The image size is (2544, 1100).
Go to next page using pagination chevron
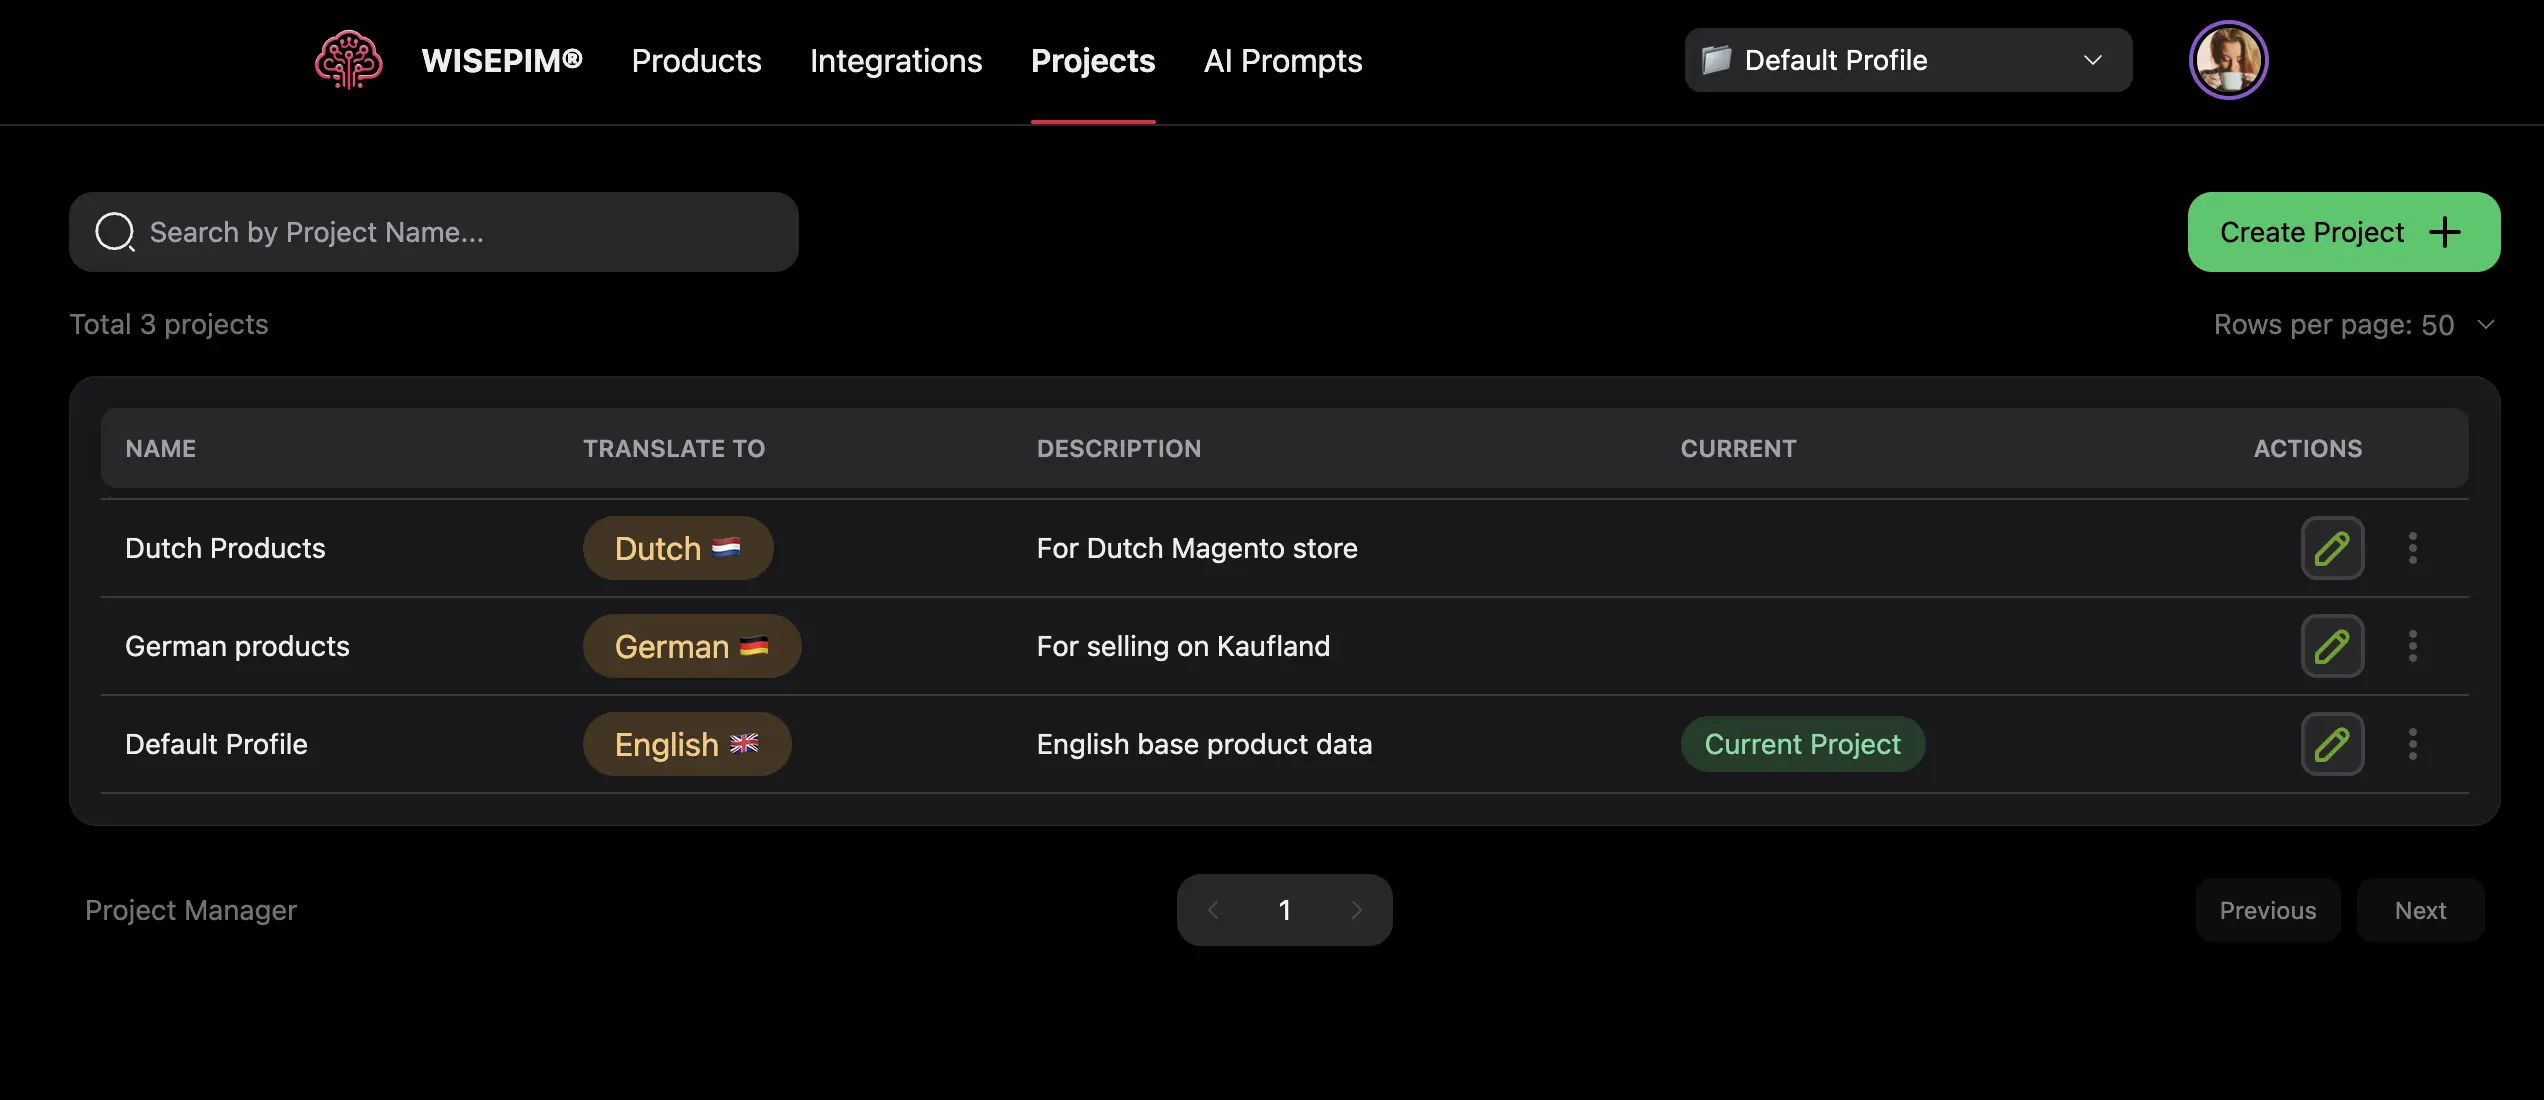(1356, 910)
